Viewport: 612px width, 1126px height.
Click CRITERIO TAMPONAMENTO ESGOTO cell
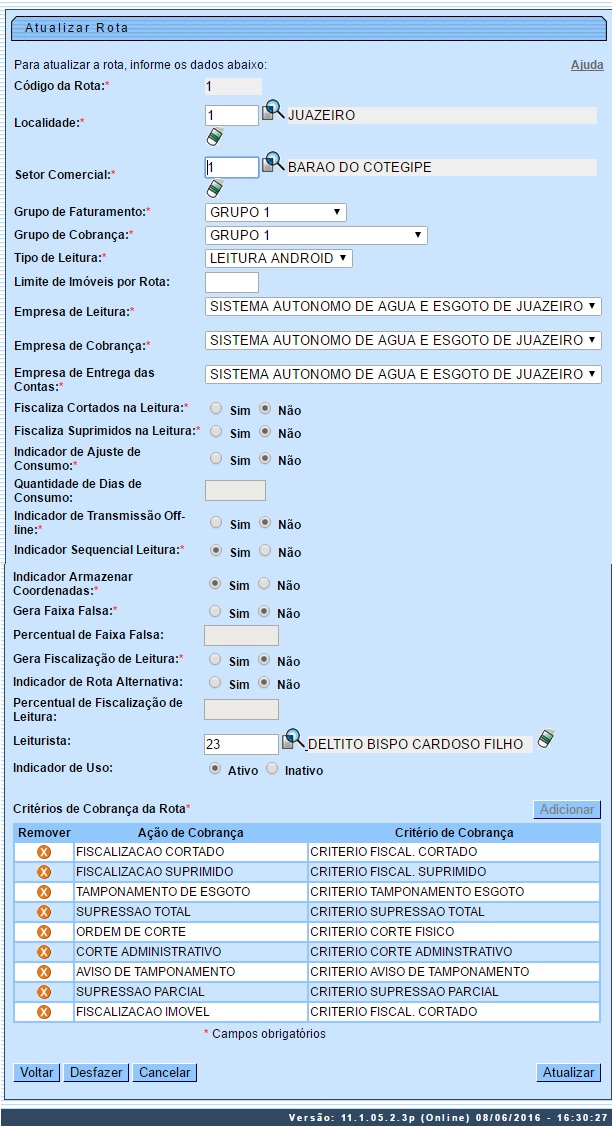[454, 892]
